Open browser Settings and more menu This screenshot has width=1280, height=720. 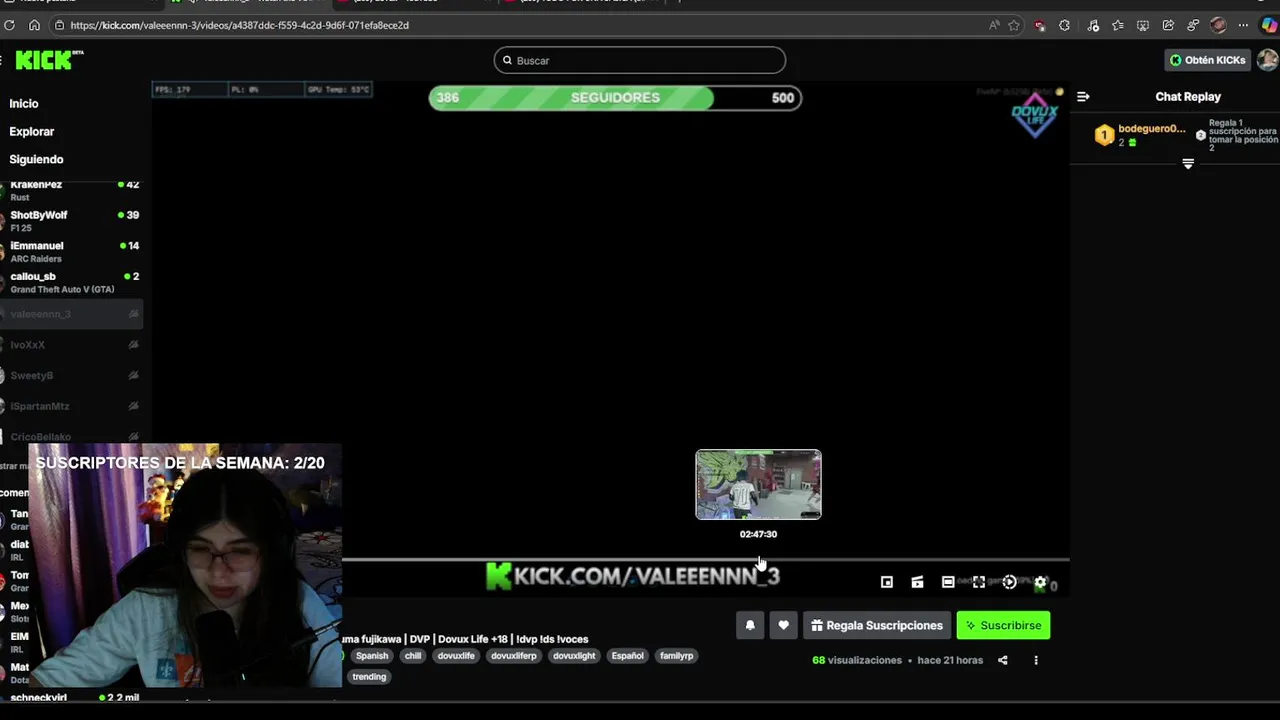(x=1243, y=25)
